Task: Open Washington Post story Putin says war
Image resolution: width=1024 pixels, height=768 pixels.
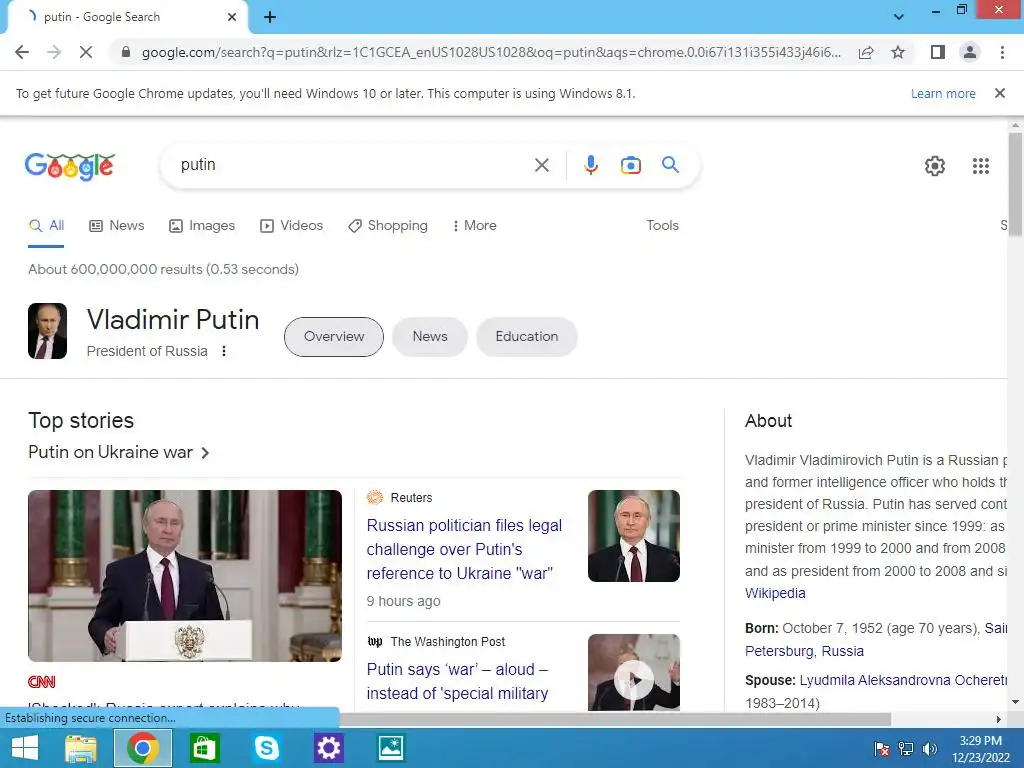Action: coord(457,682)
